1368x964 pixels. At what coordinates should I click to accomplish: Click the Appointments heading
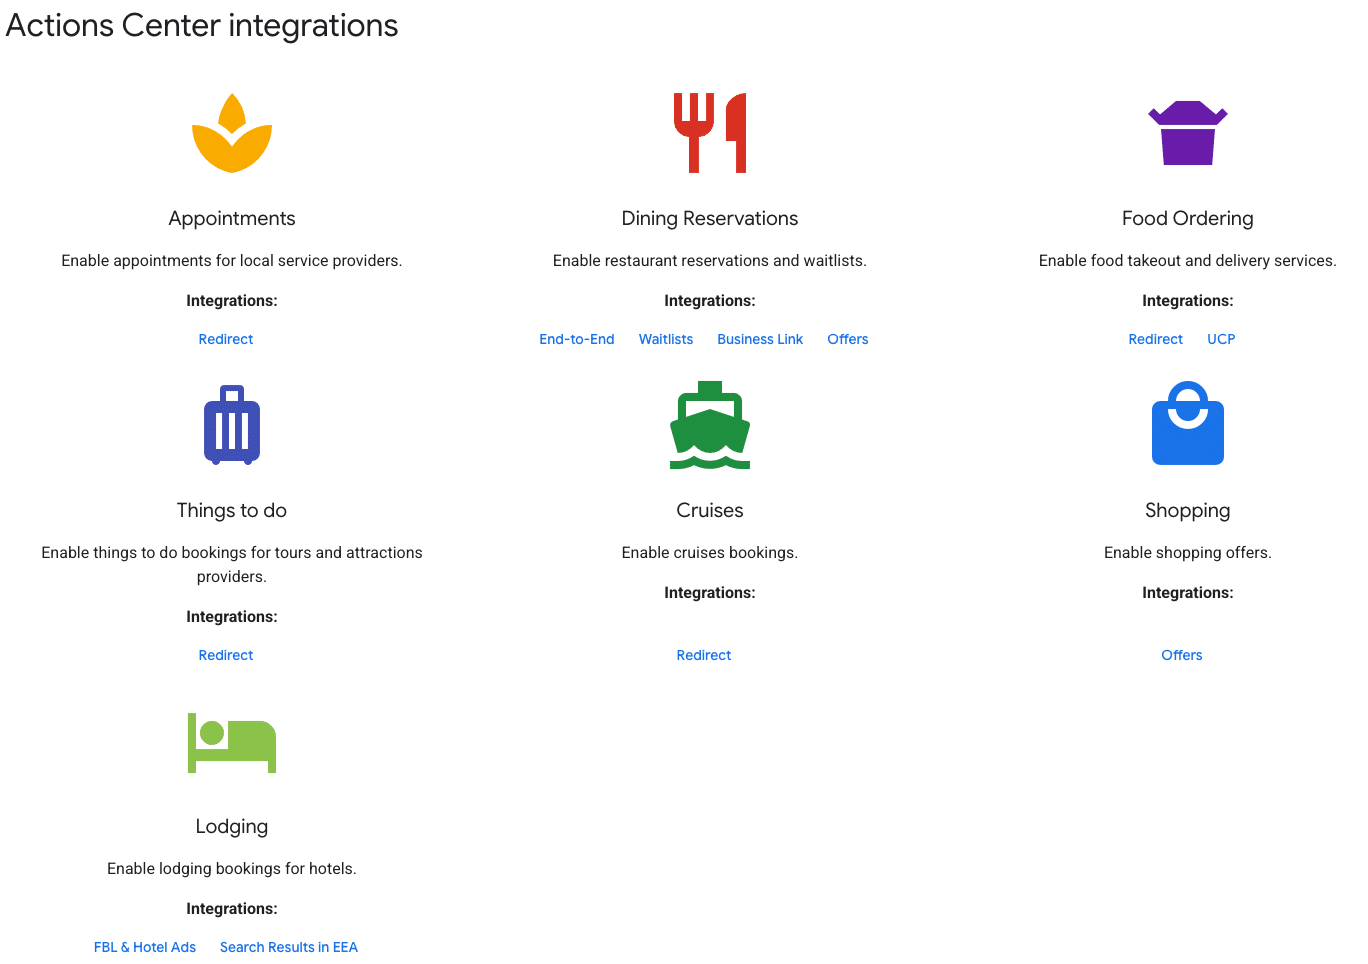coord(232,218)
